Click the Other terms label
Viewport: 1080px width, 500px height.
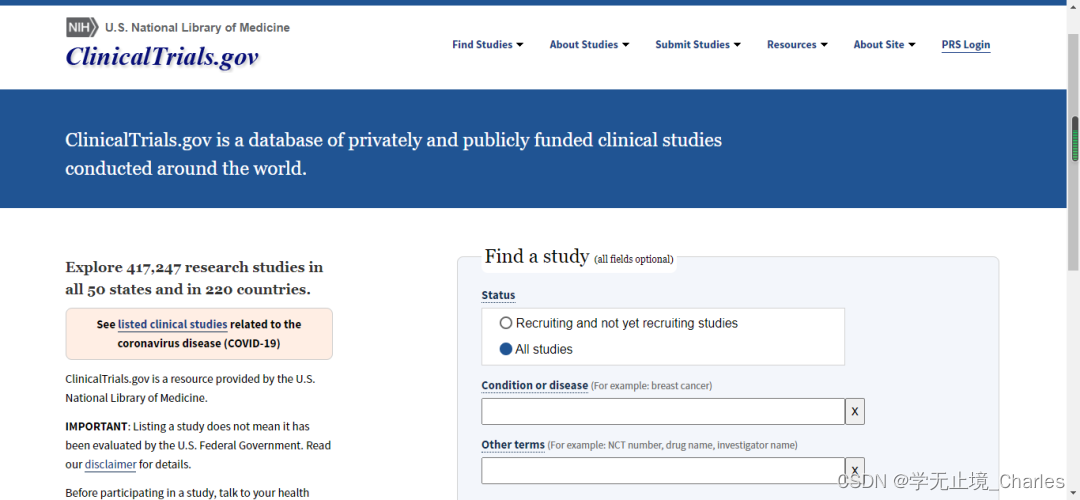tap(513, 445)
